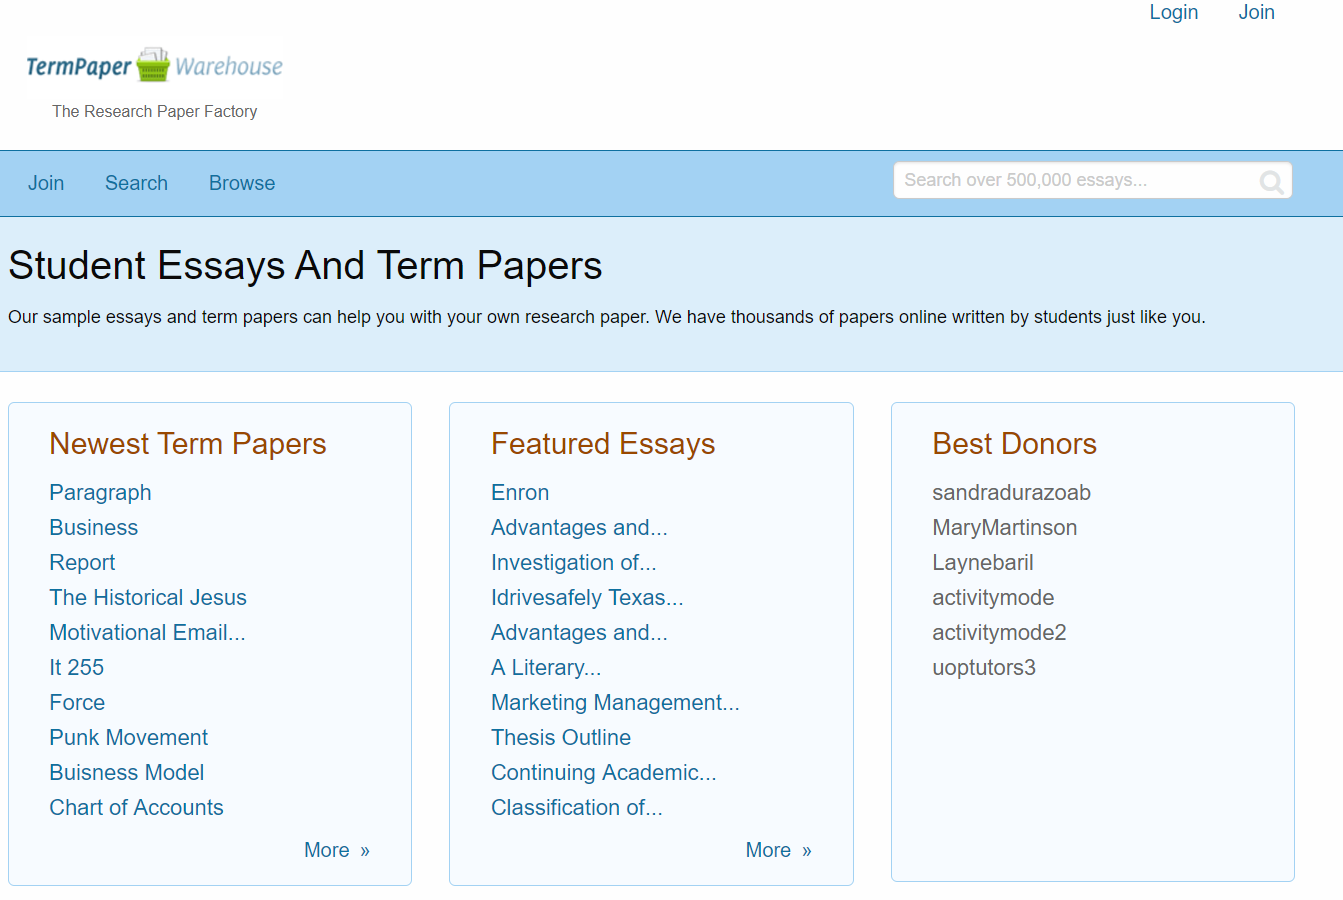
Task: Open the Buisness Model paper
Action: (127, 772)
